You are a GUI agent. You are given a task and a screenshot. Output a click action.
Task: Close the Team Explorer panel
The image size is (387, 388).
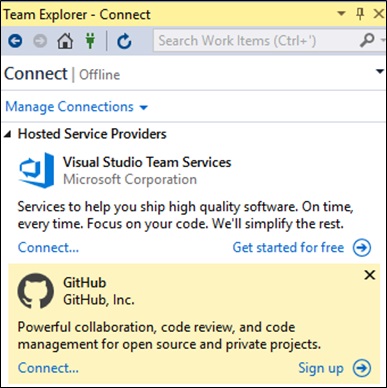(x=379, y=14)
